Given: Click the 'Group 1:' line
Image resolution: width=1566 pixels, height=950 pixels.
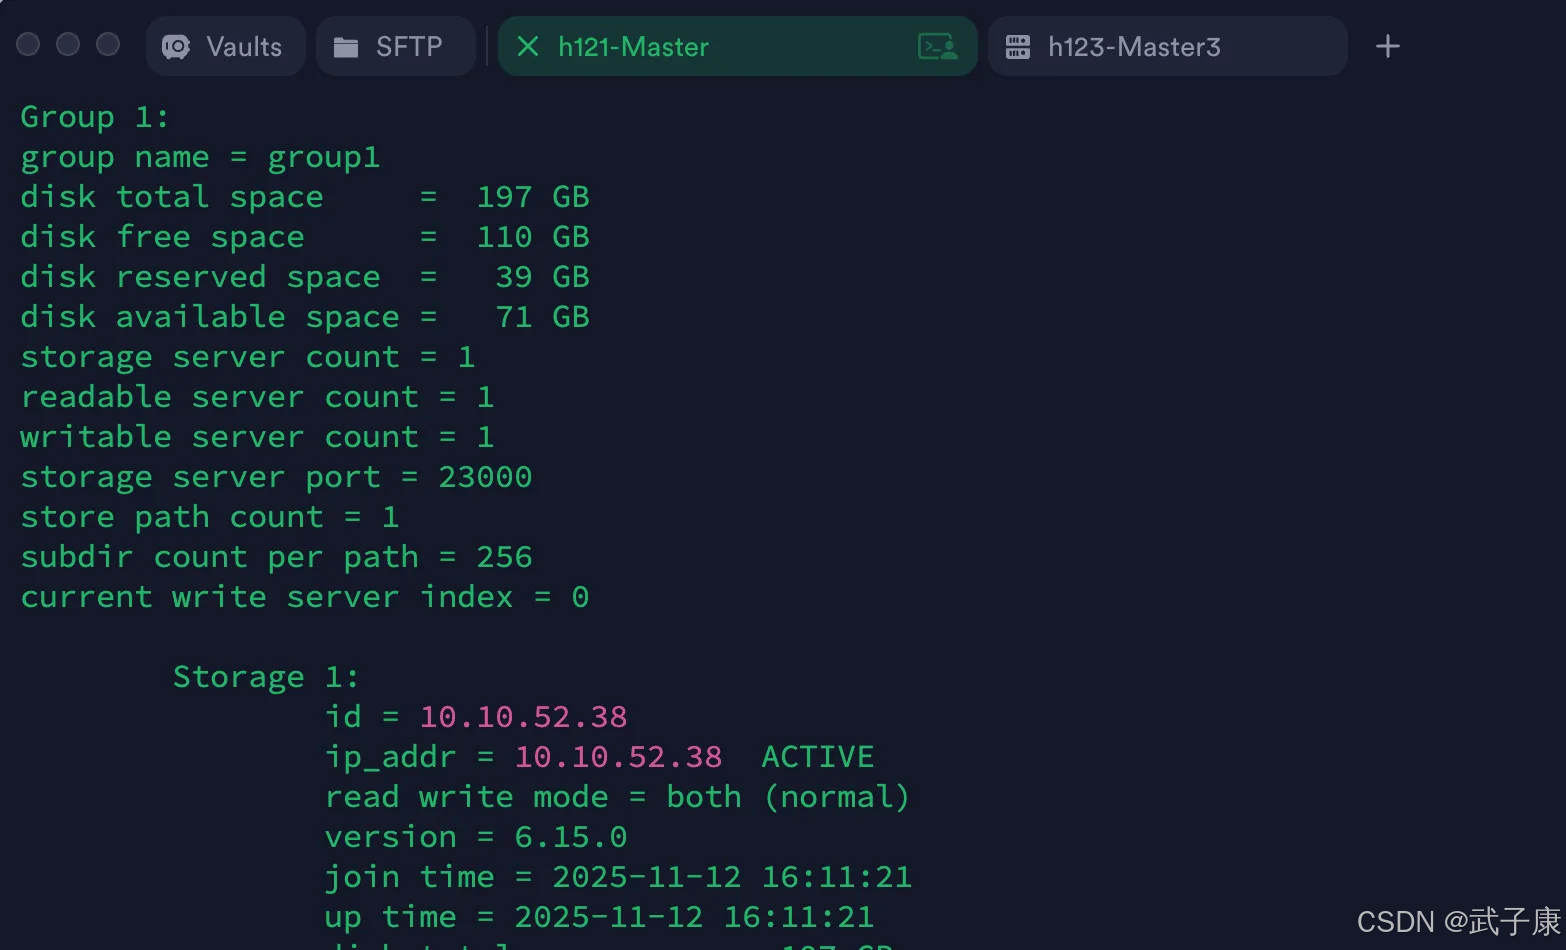Looking at the screenshot, I should (95, 117).
